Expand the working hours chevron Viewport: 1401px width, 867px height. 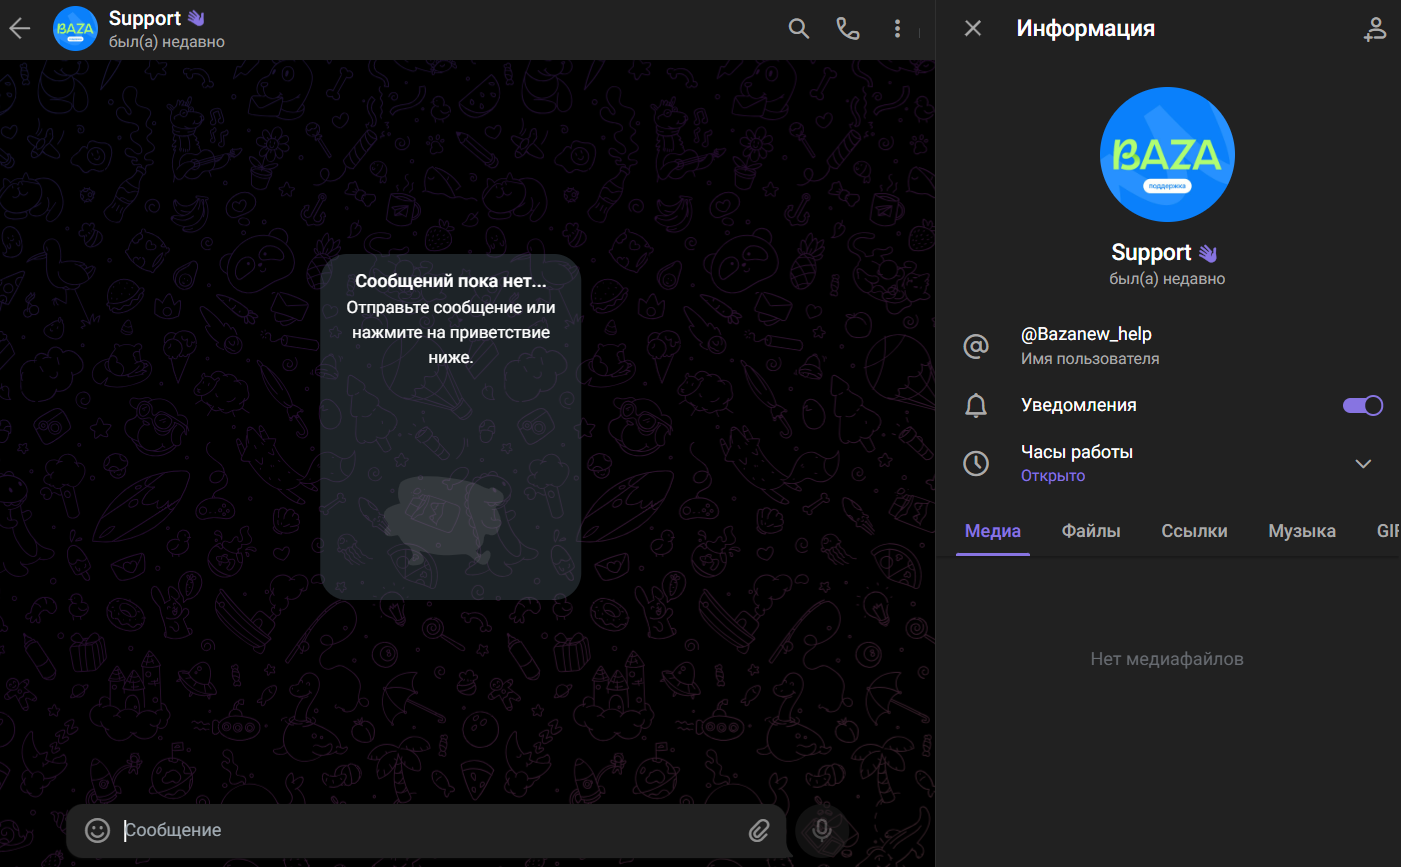pos(1362,464)
